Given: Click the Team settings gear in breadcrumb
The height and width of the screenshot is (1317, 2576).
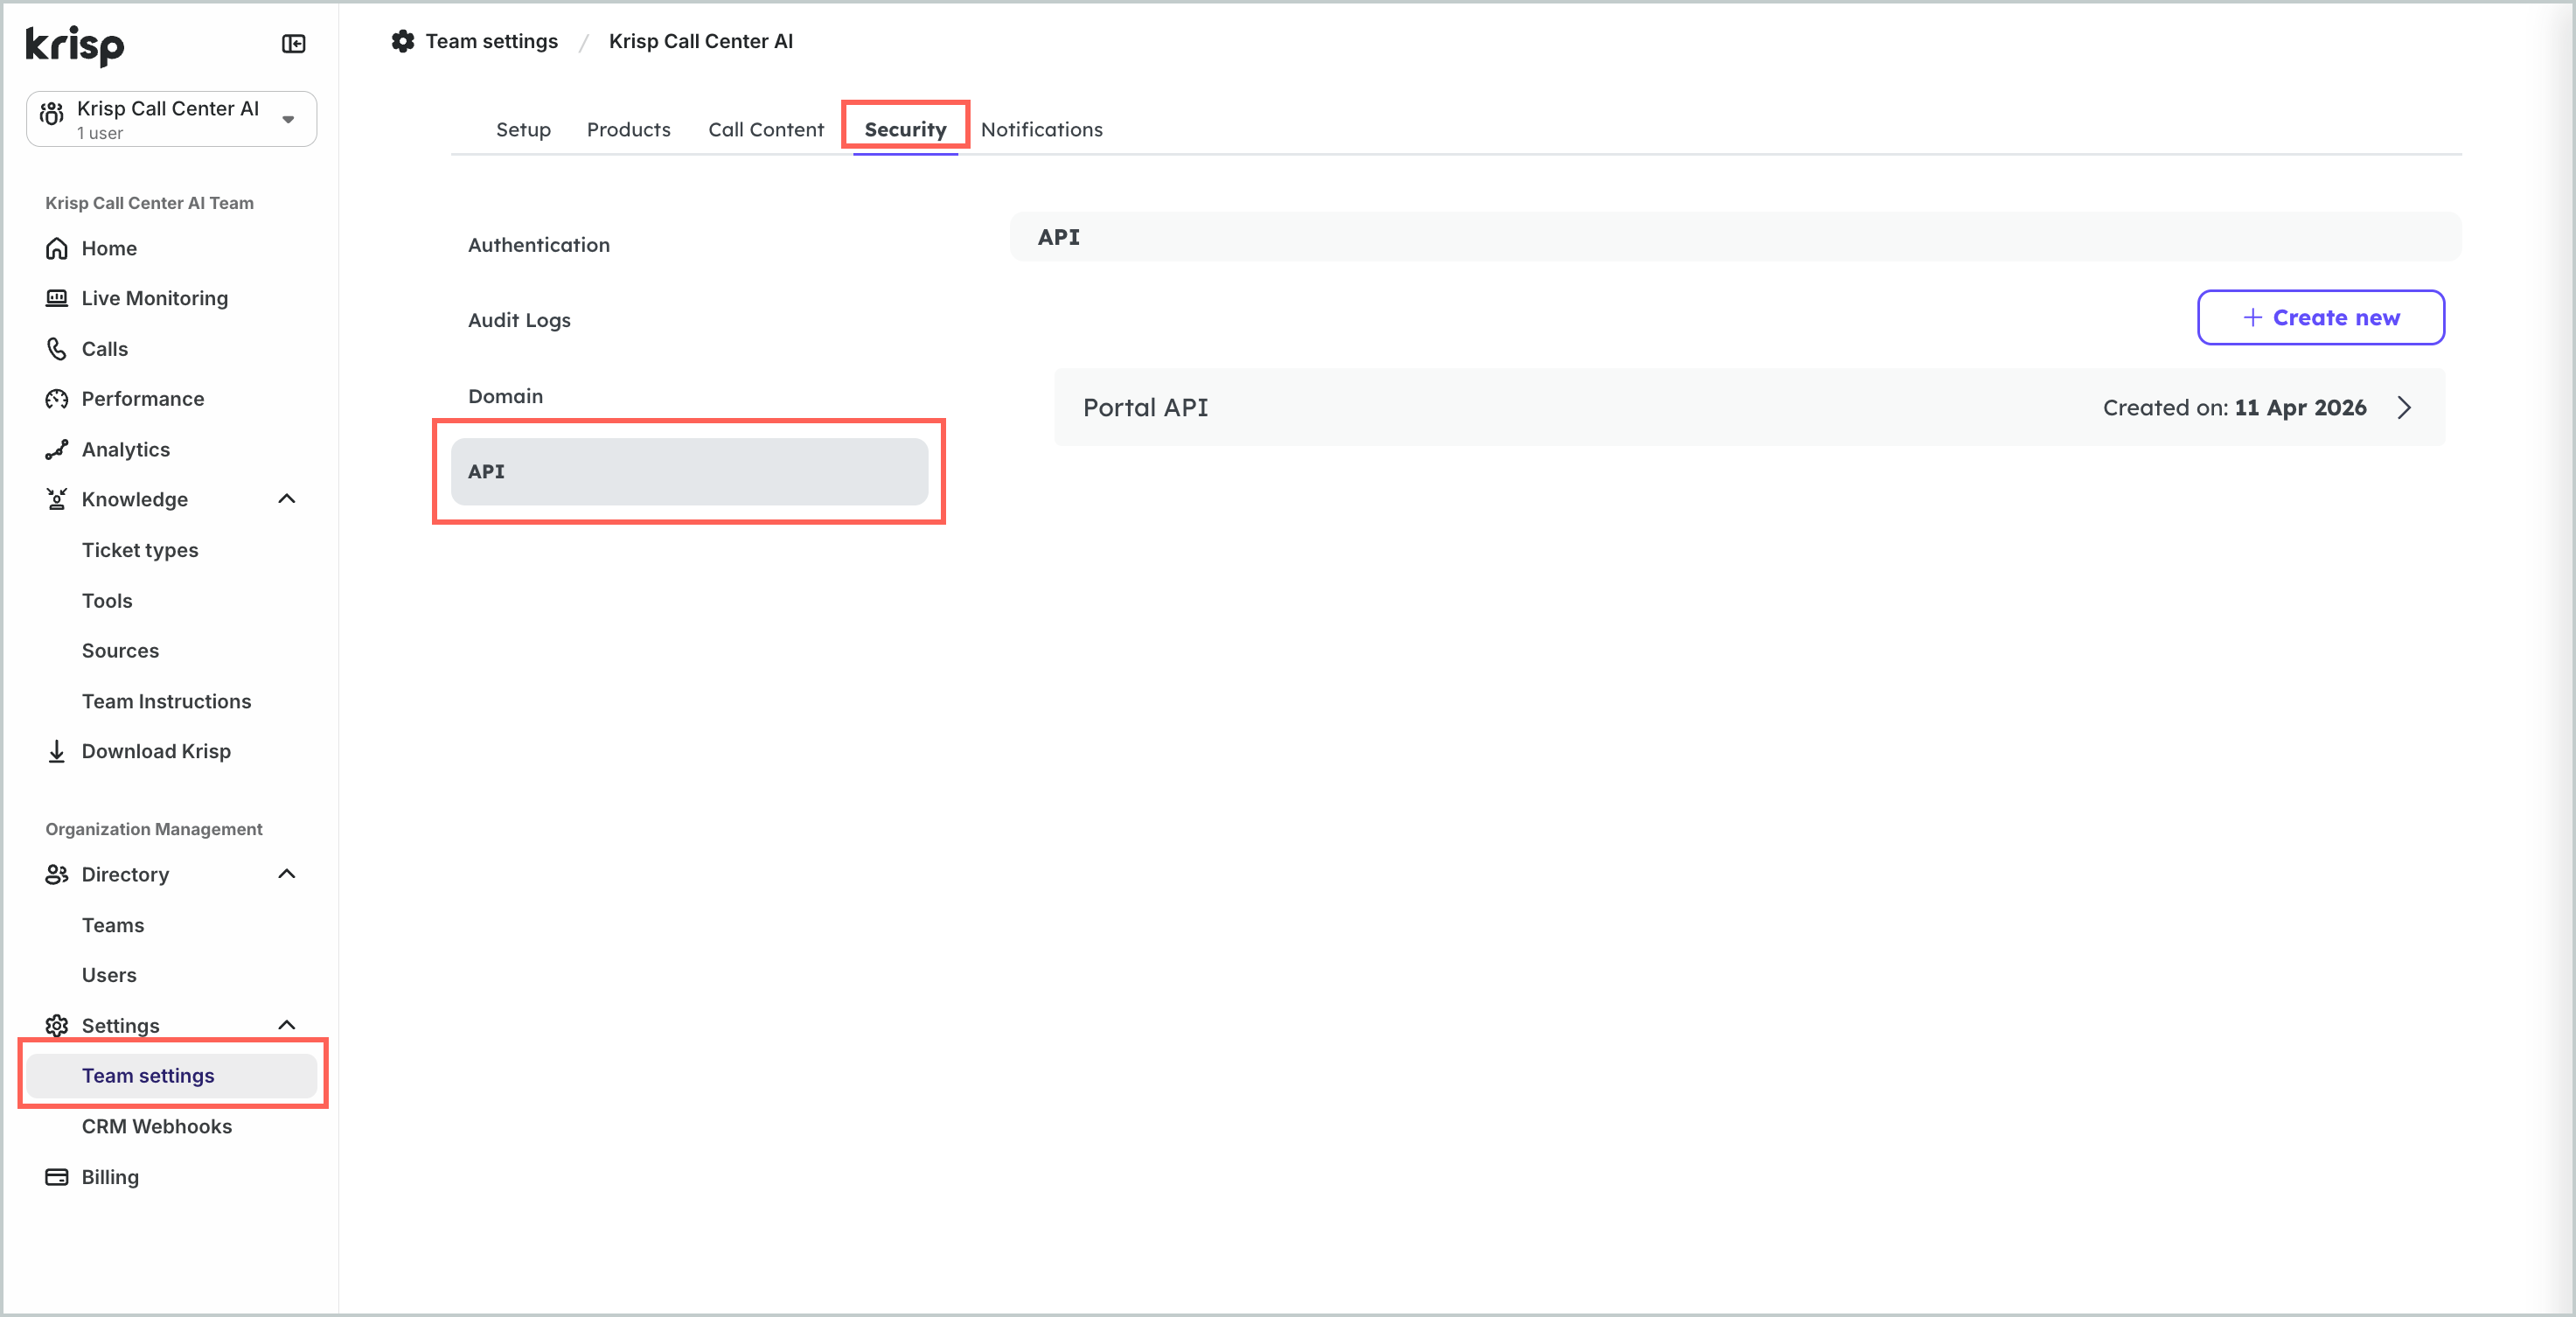Looking at the screenshot, I should click(403, 41).
